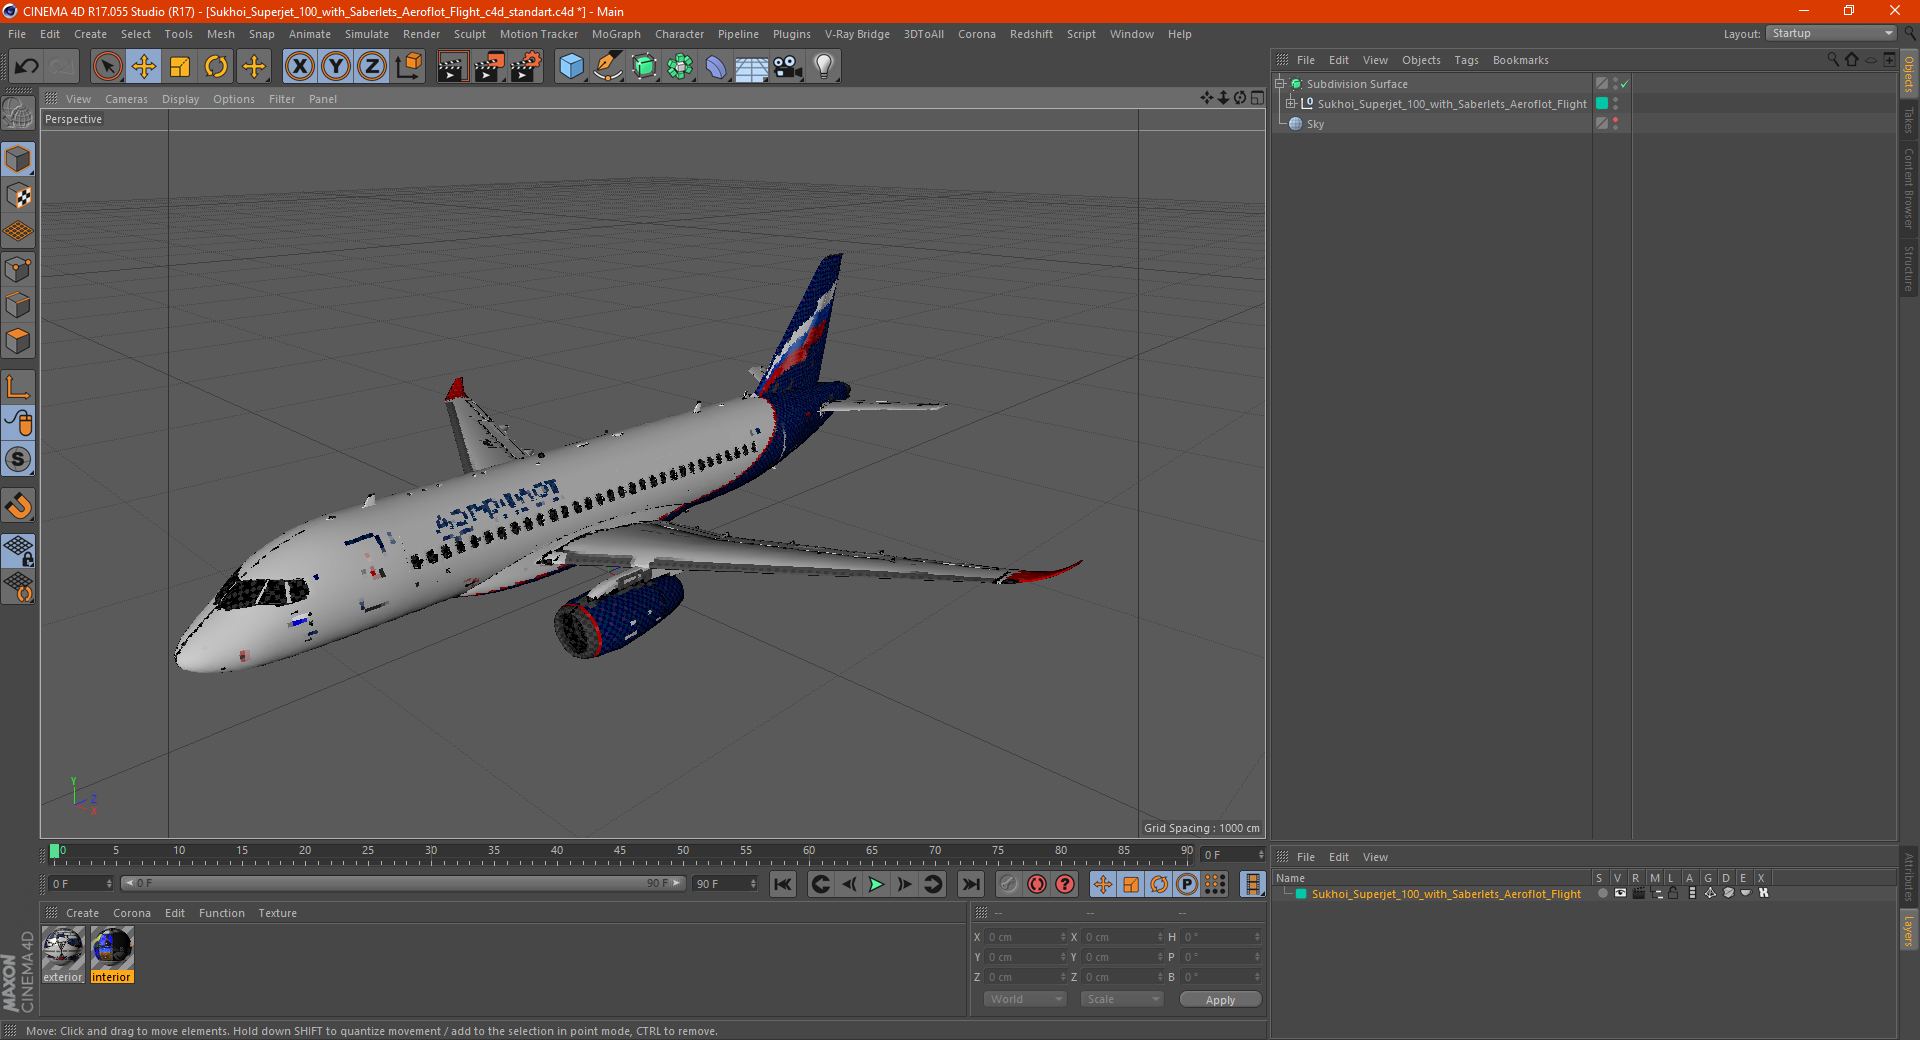
Task: Open Object Manager Tags menu
Action: coord(1466,60)
